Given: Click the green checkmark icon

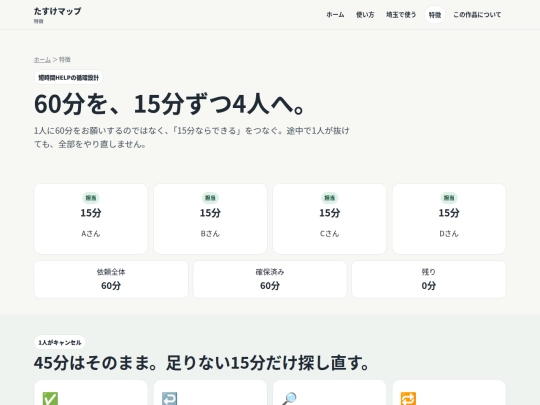Looking at the screenshot, I should pos(50,398).
